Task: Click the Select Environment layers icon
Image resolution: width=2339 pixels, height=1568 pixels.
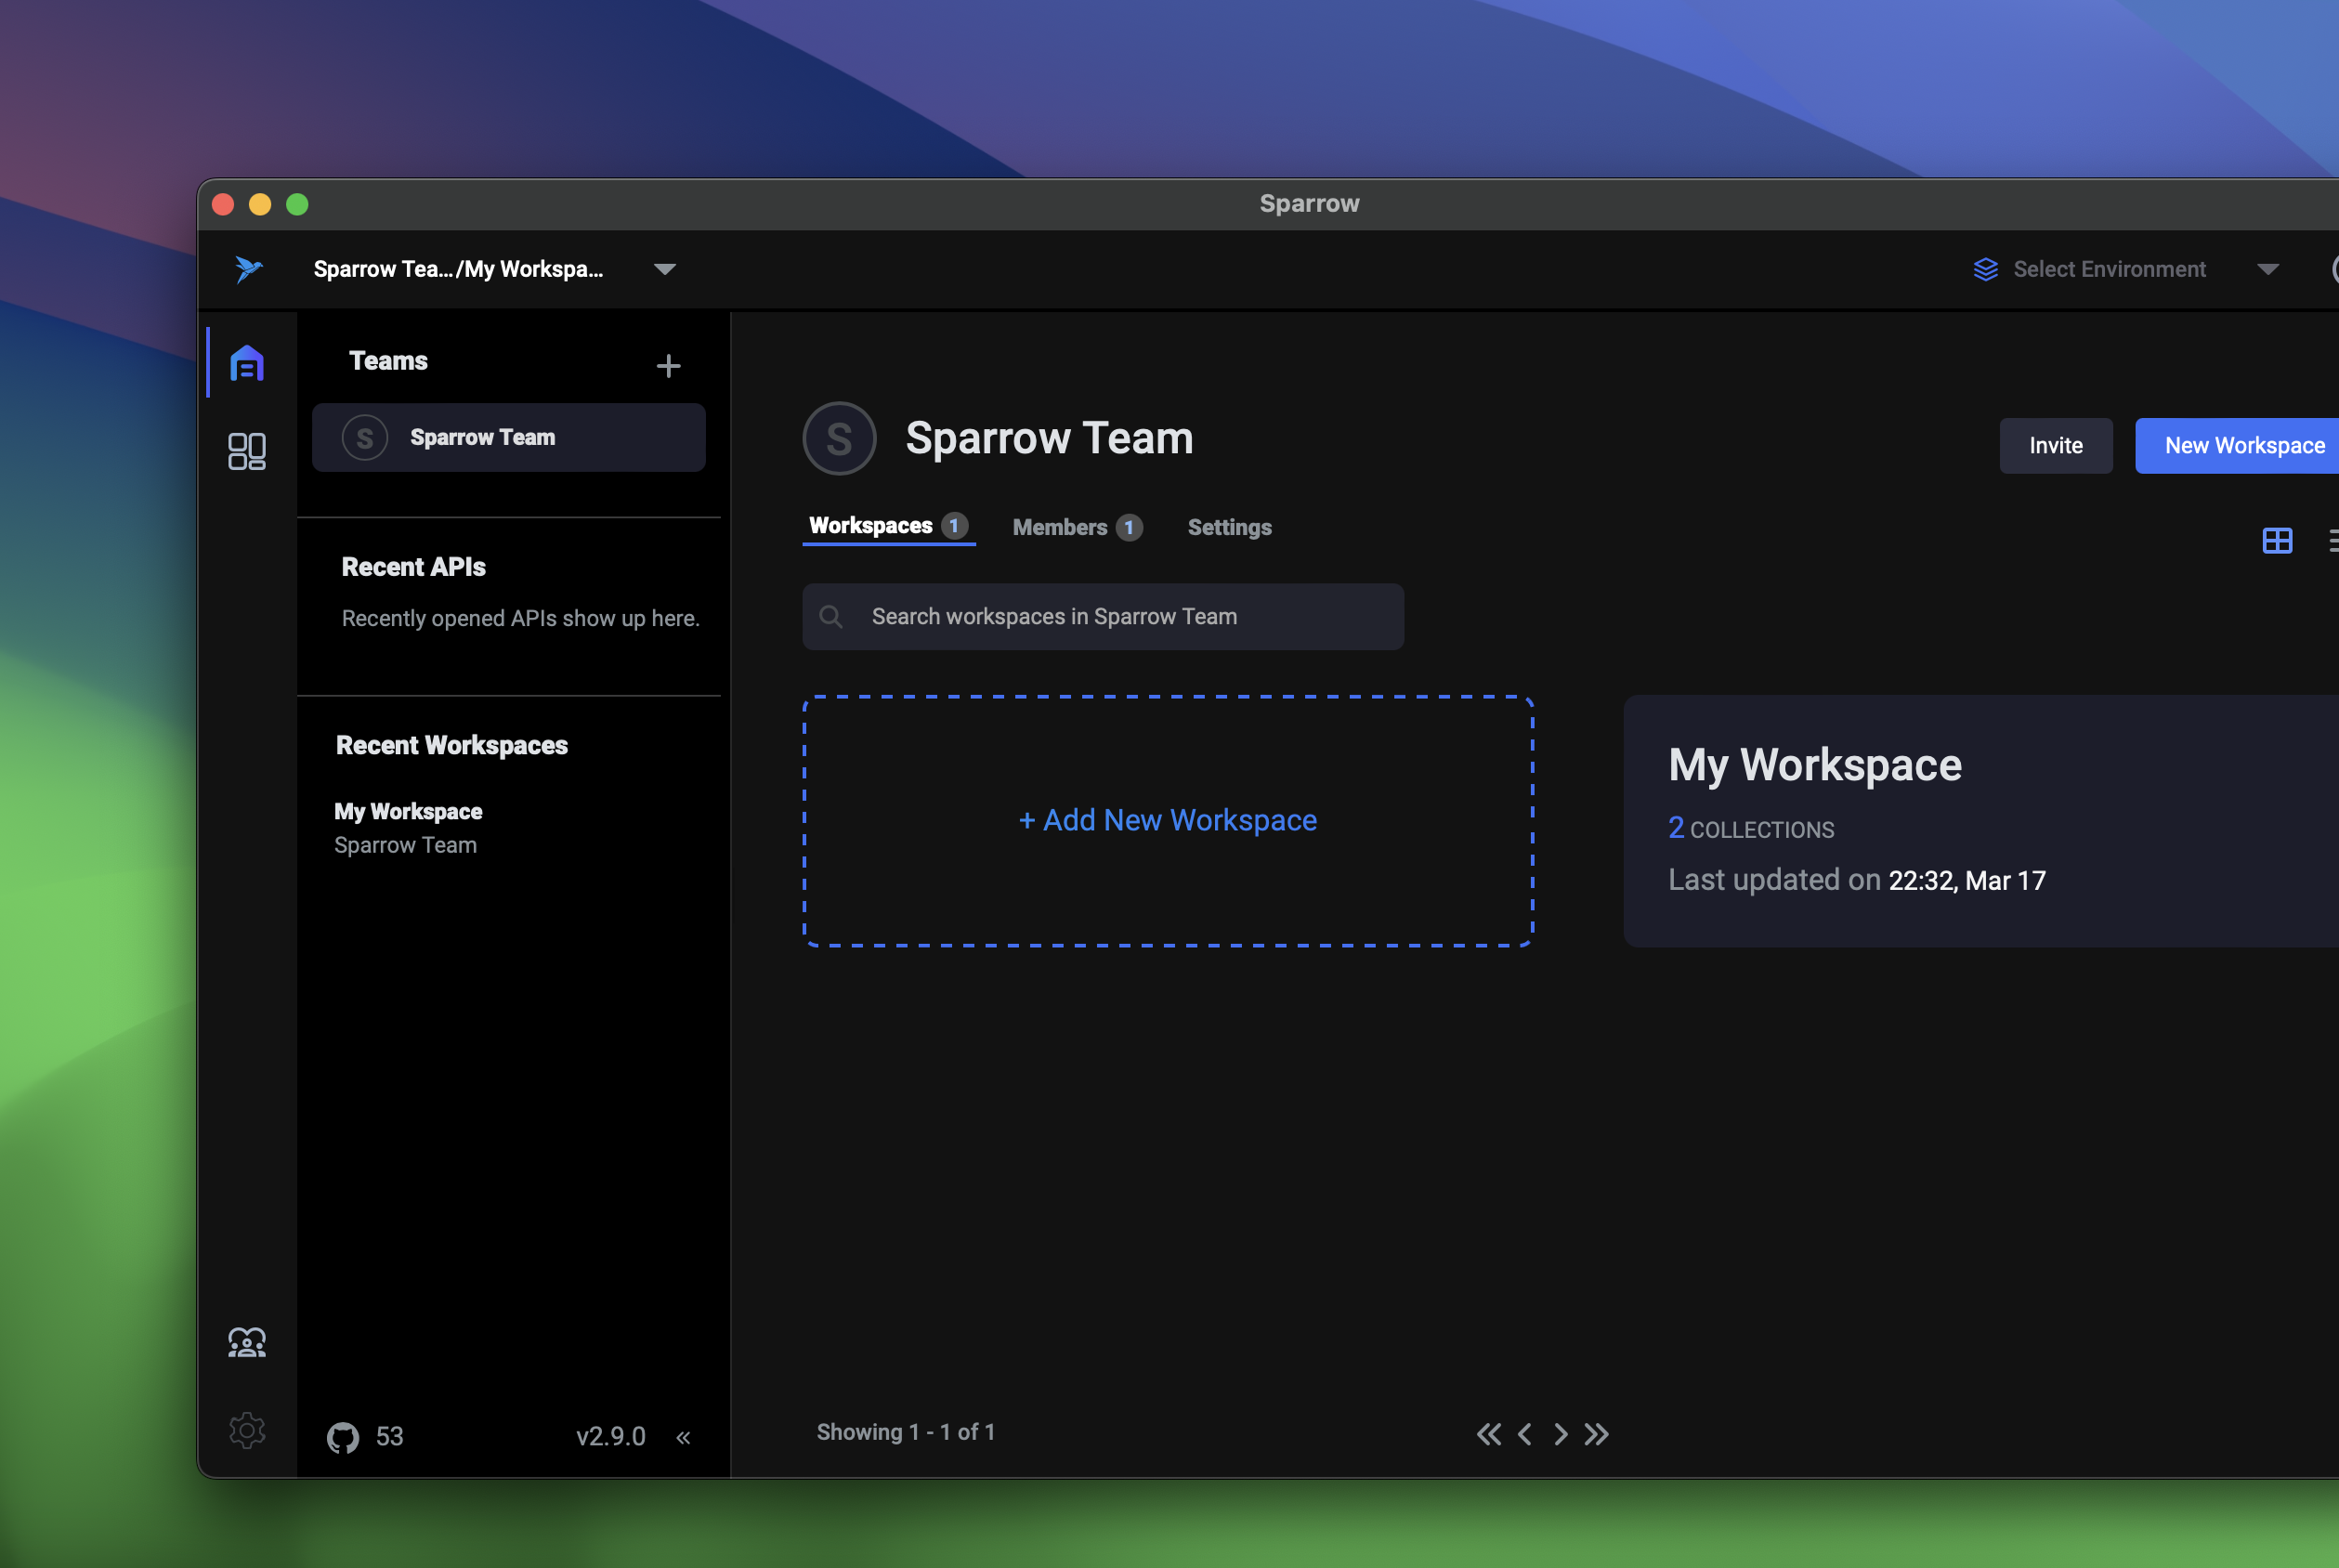Action: 1986,269
